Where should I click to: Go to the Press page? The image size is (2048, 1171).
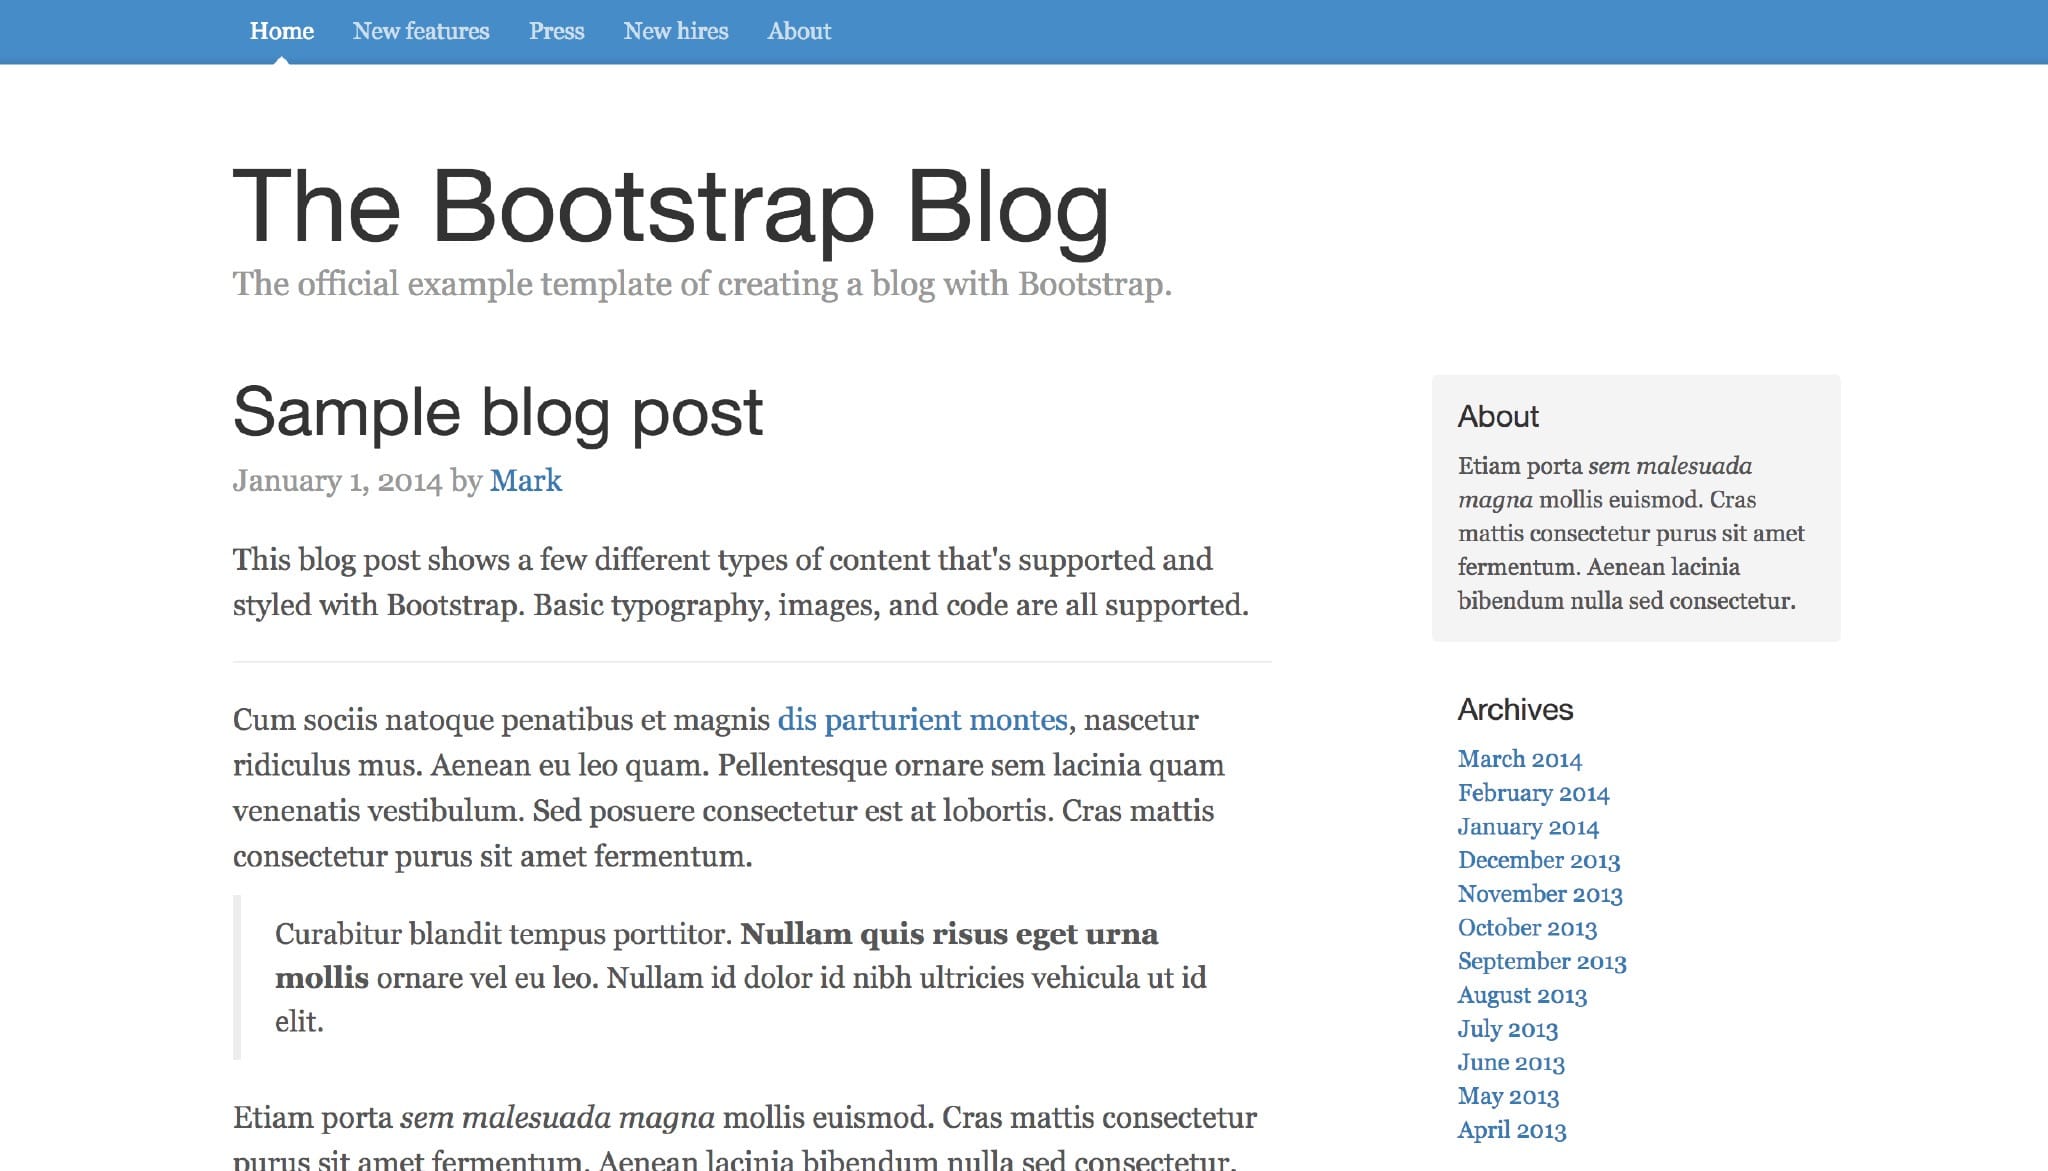pyautogui.click(x=556, y=31)
